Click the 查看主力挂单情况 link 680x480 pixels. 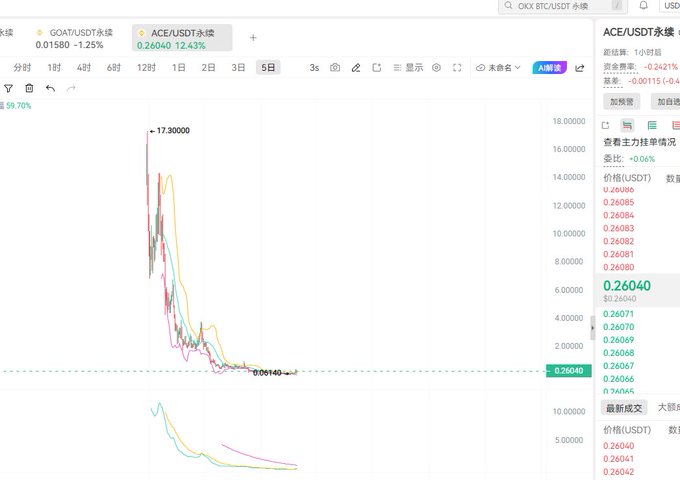point(640,142)
